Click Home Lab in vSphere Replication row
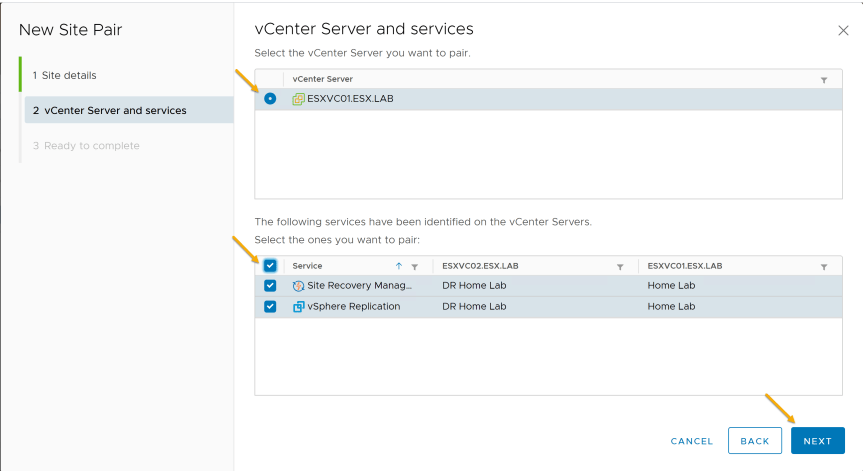 tap(671, 306)
